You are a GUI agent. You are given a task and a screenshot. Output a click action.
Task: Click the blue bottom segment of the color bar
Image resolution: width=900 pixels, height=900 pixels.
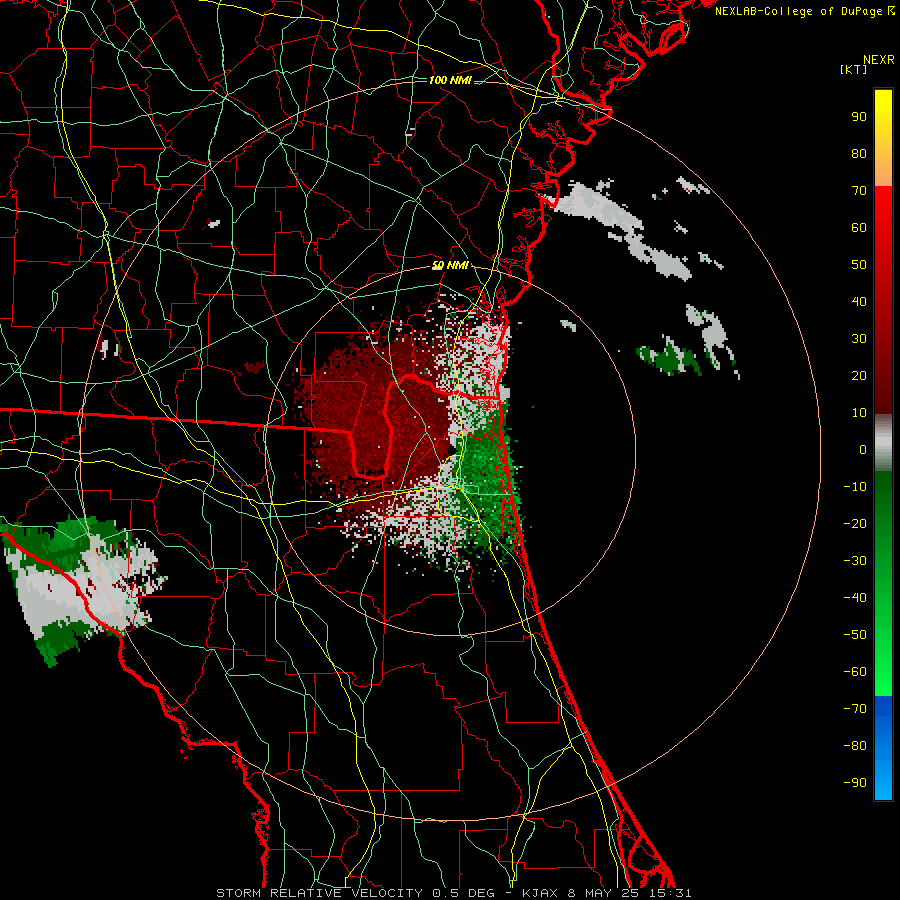pyautogui.click(x=883, y=748)
